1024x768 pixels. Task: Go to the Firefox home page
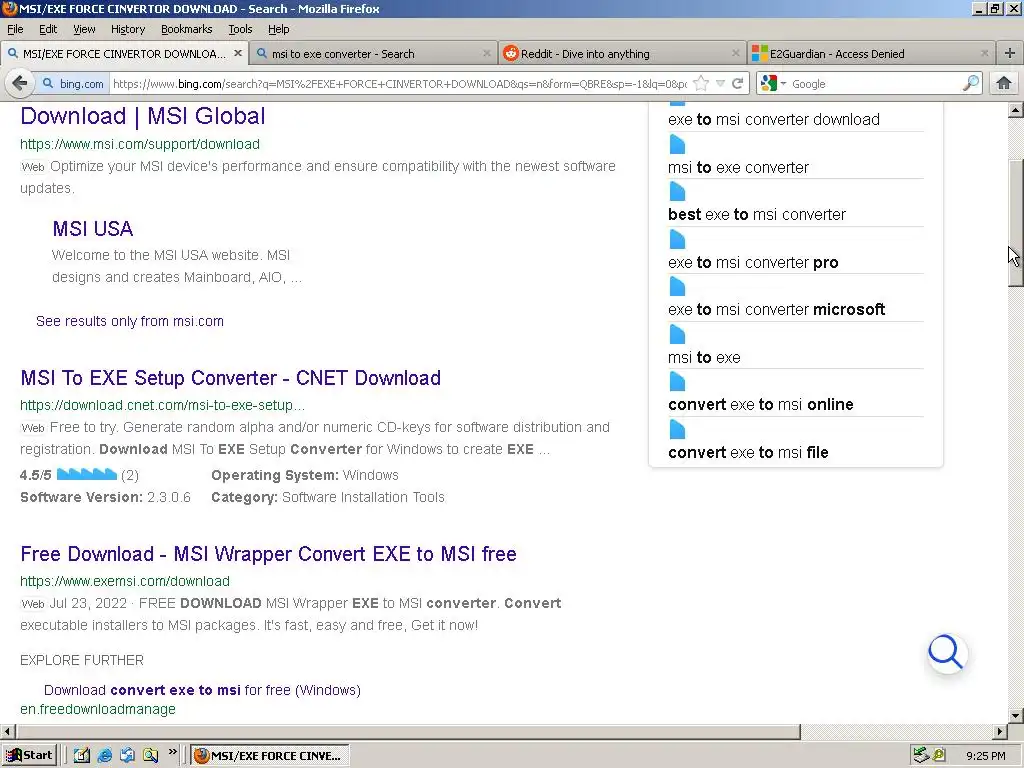1004,84
